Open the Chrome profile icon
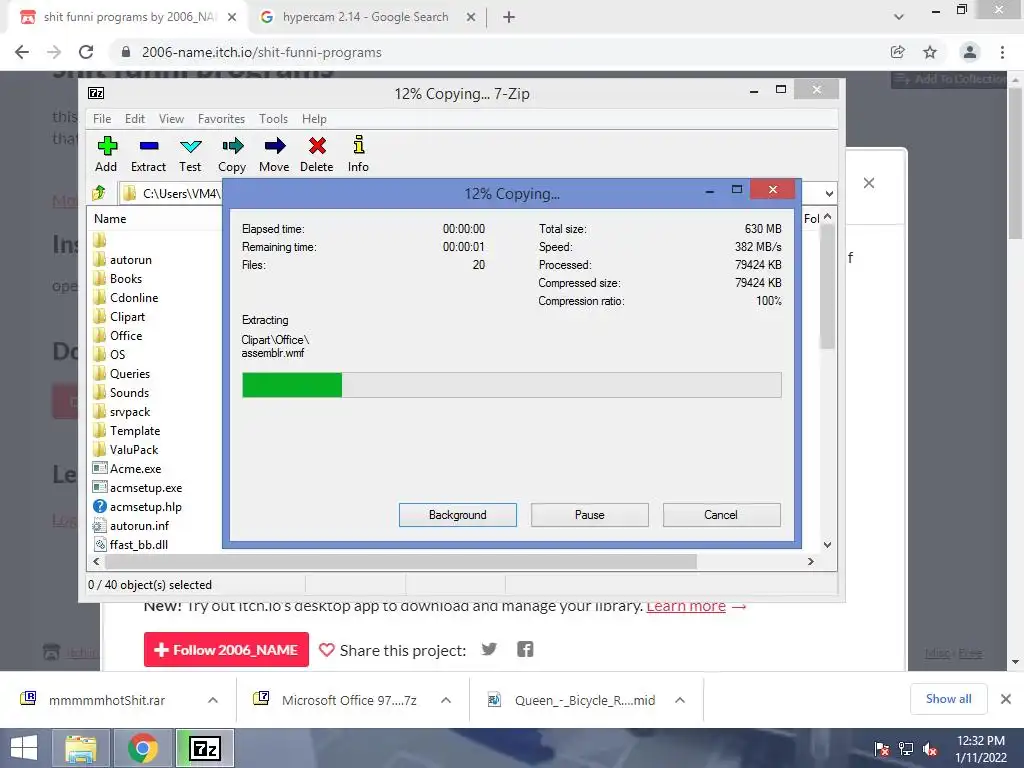Viewport: 1024px width, 768px height. tap(970, 52)
